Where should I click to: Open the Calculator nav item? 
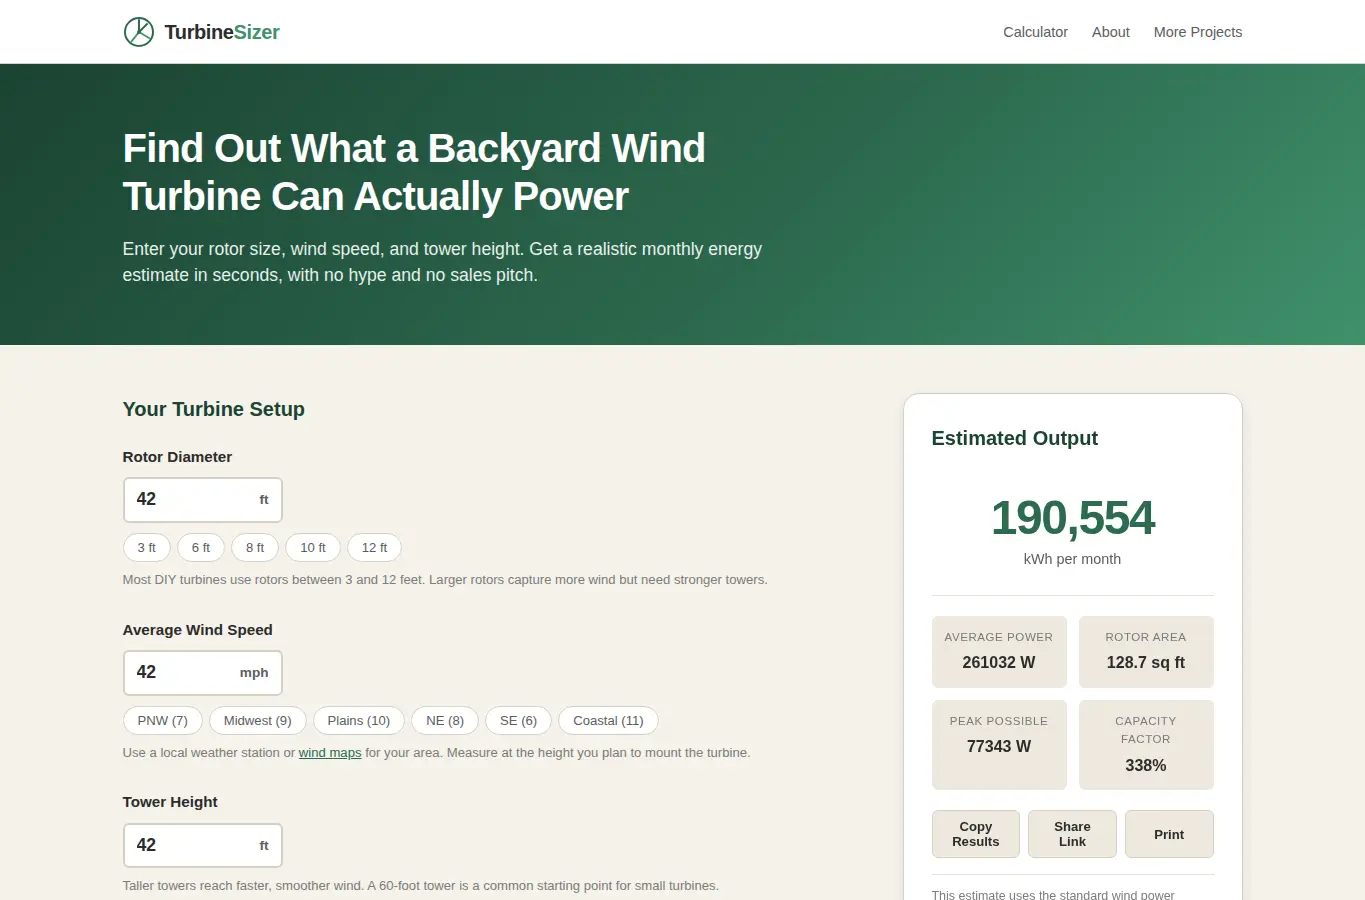1035,32
